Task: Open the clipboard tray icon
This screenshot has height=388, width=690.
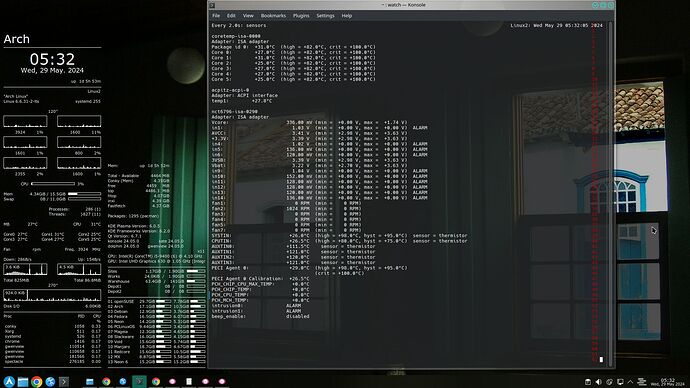Action: point(588,382)
